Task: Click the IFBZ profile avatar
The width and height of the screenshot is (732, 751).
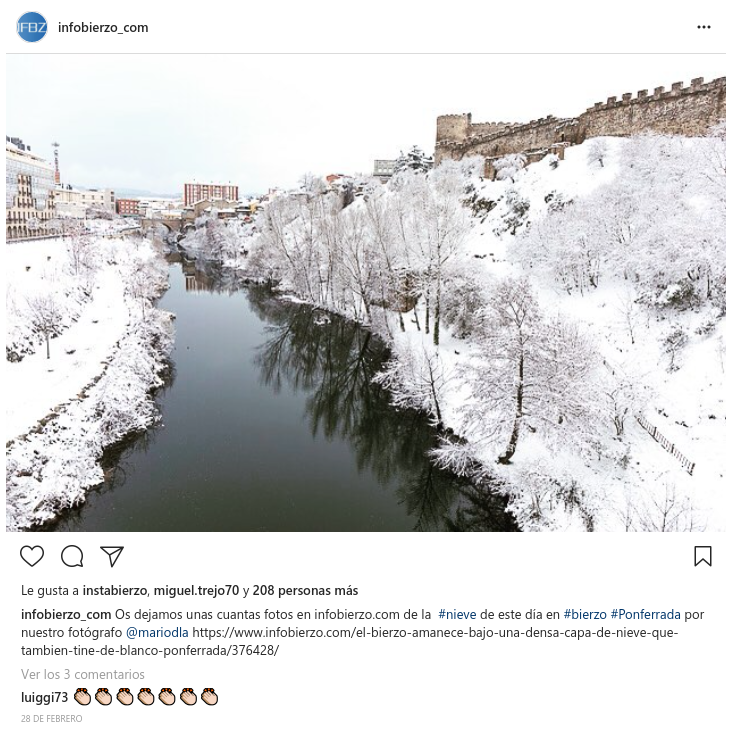Action: 32,27
